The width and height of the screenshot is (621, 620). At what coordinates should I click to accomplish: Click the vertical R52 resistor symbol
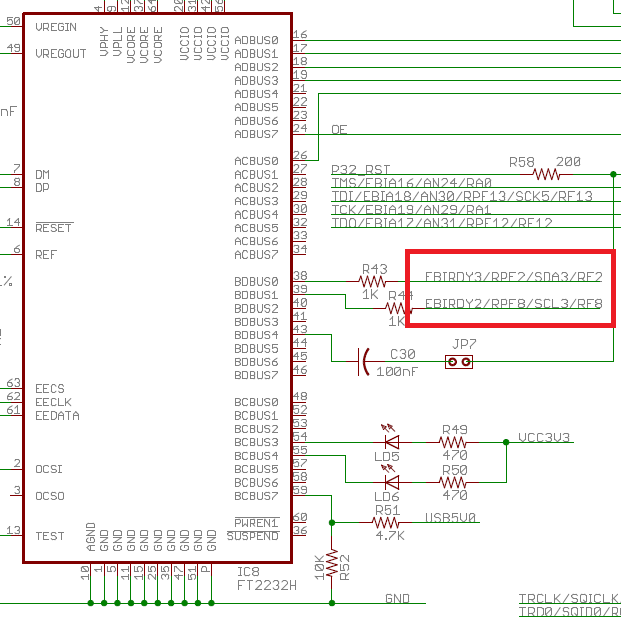coord(331,563)
